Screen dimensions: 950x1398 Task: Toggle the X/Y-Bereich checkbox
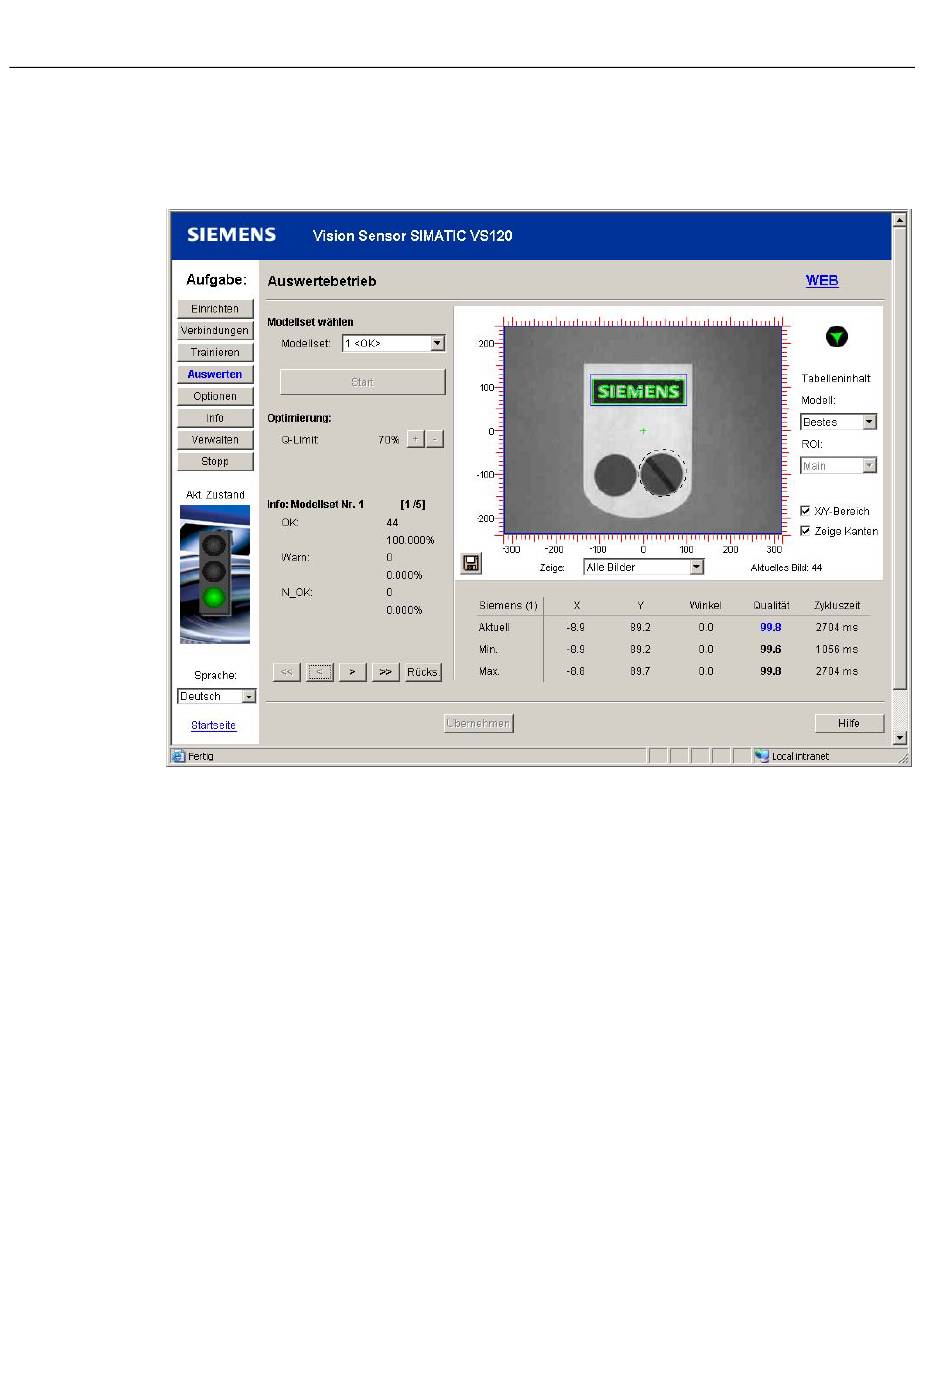[x=806, y=511]
